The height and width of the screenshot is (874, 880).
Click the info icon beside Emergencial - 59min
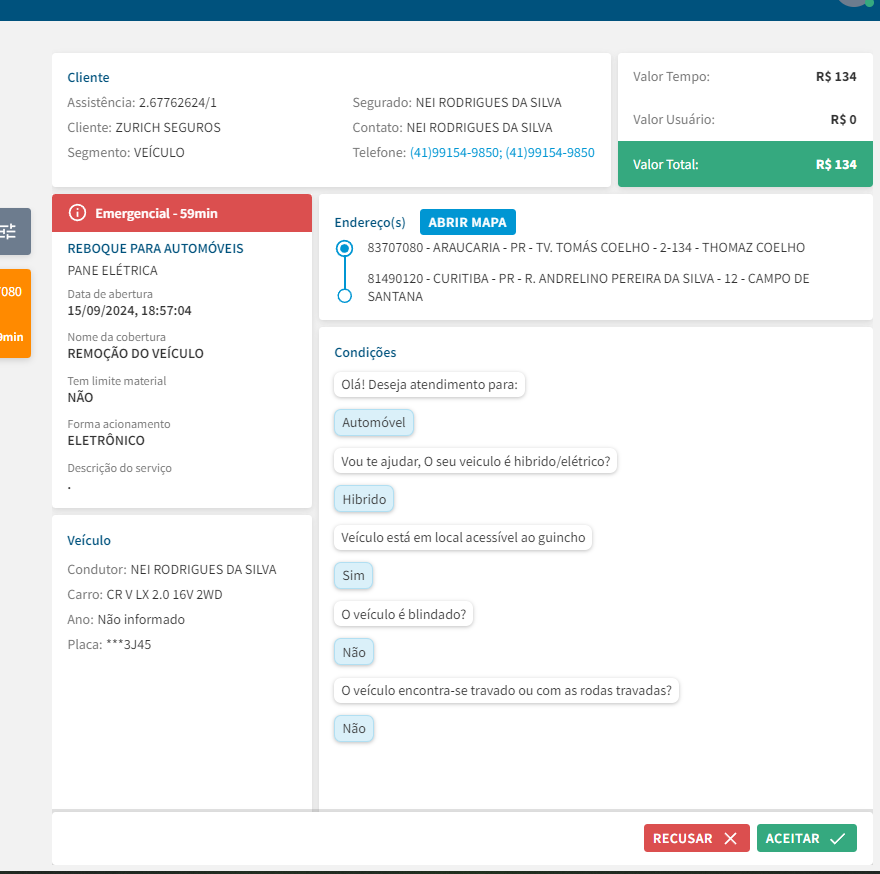77,213
